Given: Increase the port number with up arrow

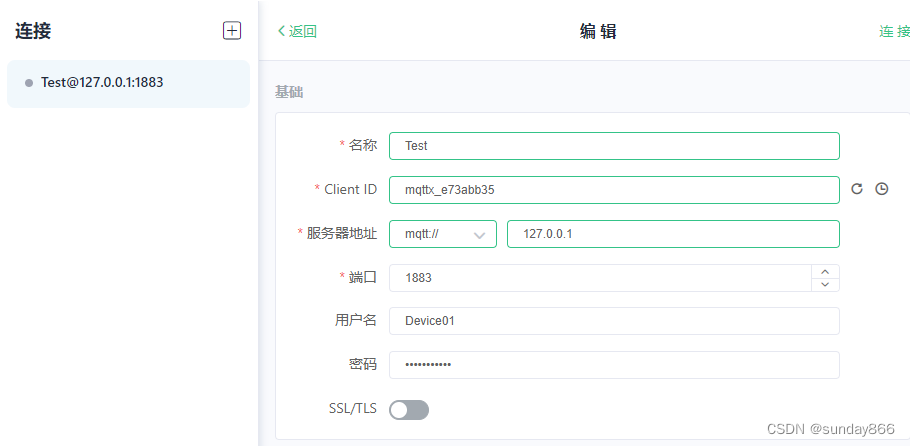Looking at the screenshot, I should click(x=825, y=272).
